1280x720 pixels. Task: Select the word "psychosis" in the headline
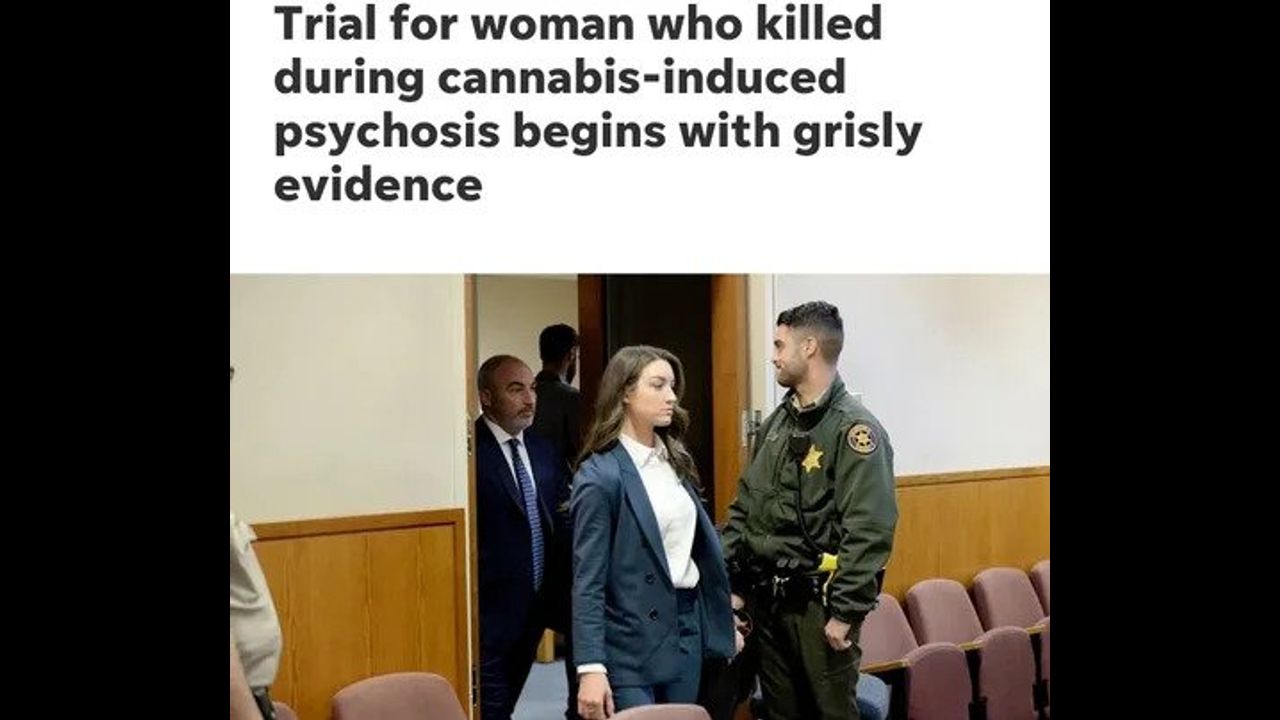click(x=387, y=134)
